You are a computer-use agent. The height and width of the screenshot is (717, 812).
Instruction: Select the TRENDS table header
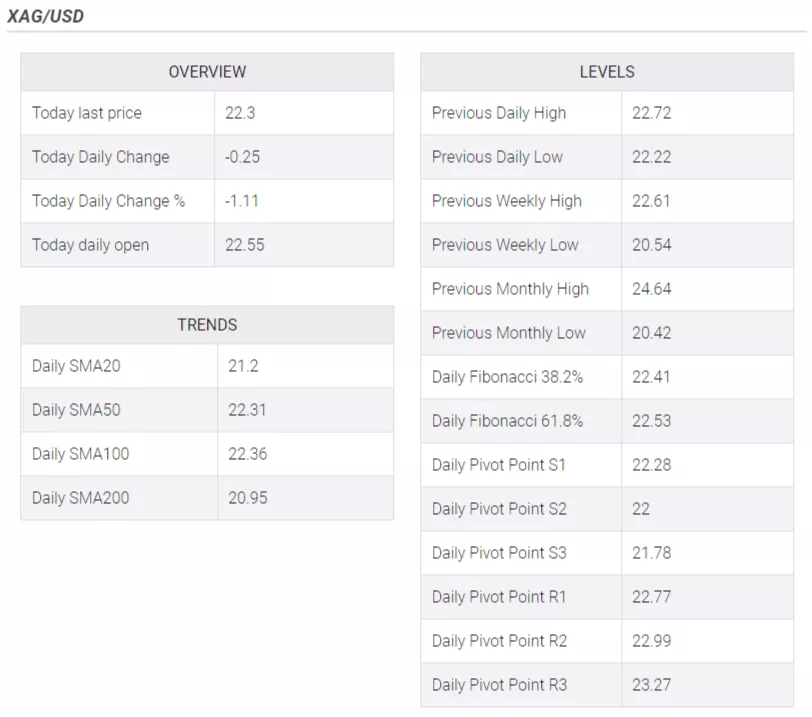pos(207,325)
